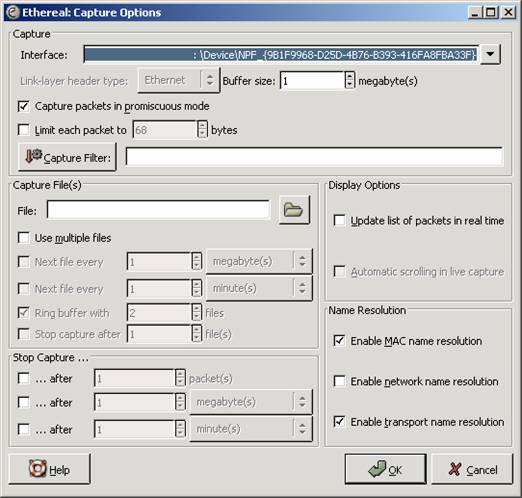Click the Help lifebuoy button

[x=49, y=469]
